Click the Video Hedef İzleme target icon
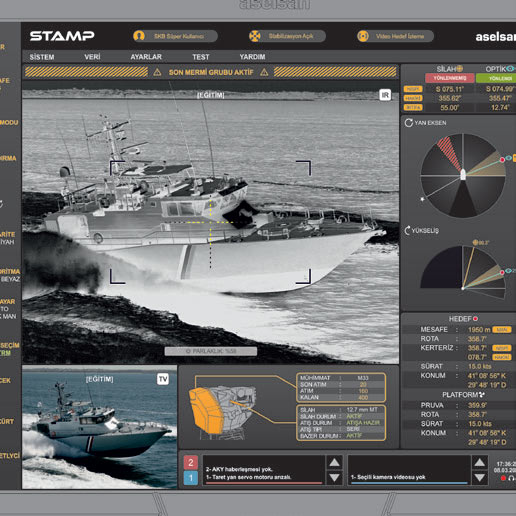Image resolution: width=516 pixels, height=516 pixels. [x=363, y=36]
